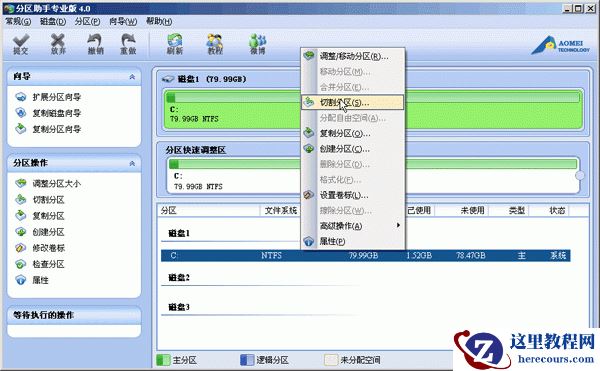Open the 分区(P) menu
The width and height of the screenshot is (600, 371).
click(x=87, y=21)
